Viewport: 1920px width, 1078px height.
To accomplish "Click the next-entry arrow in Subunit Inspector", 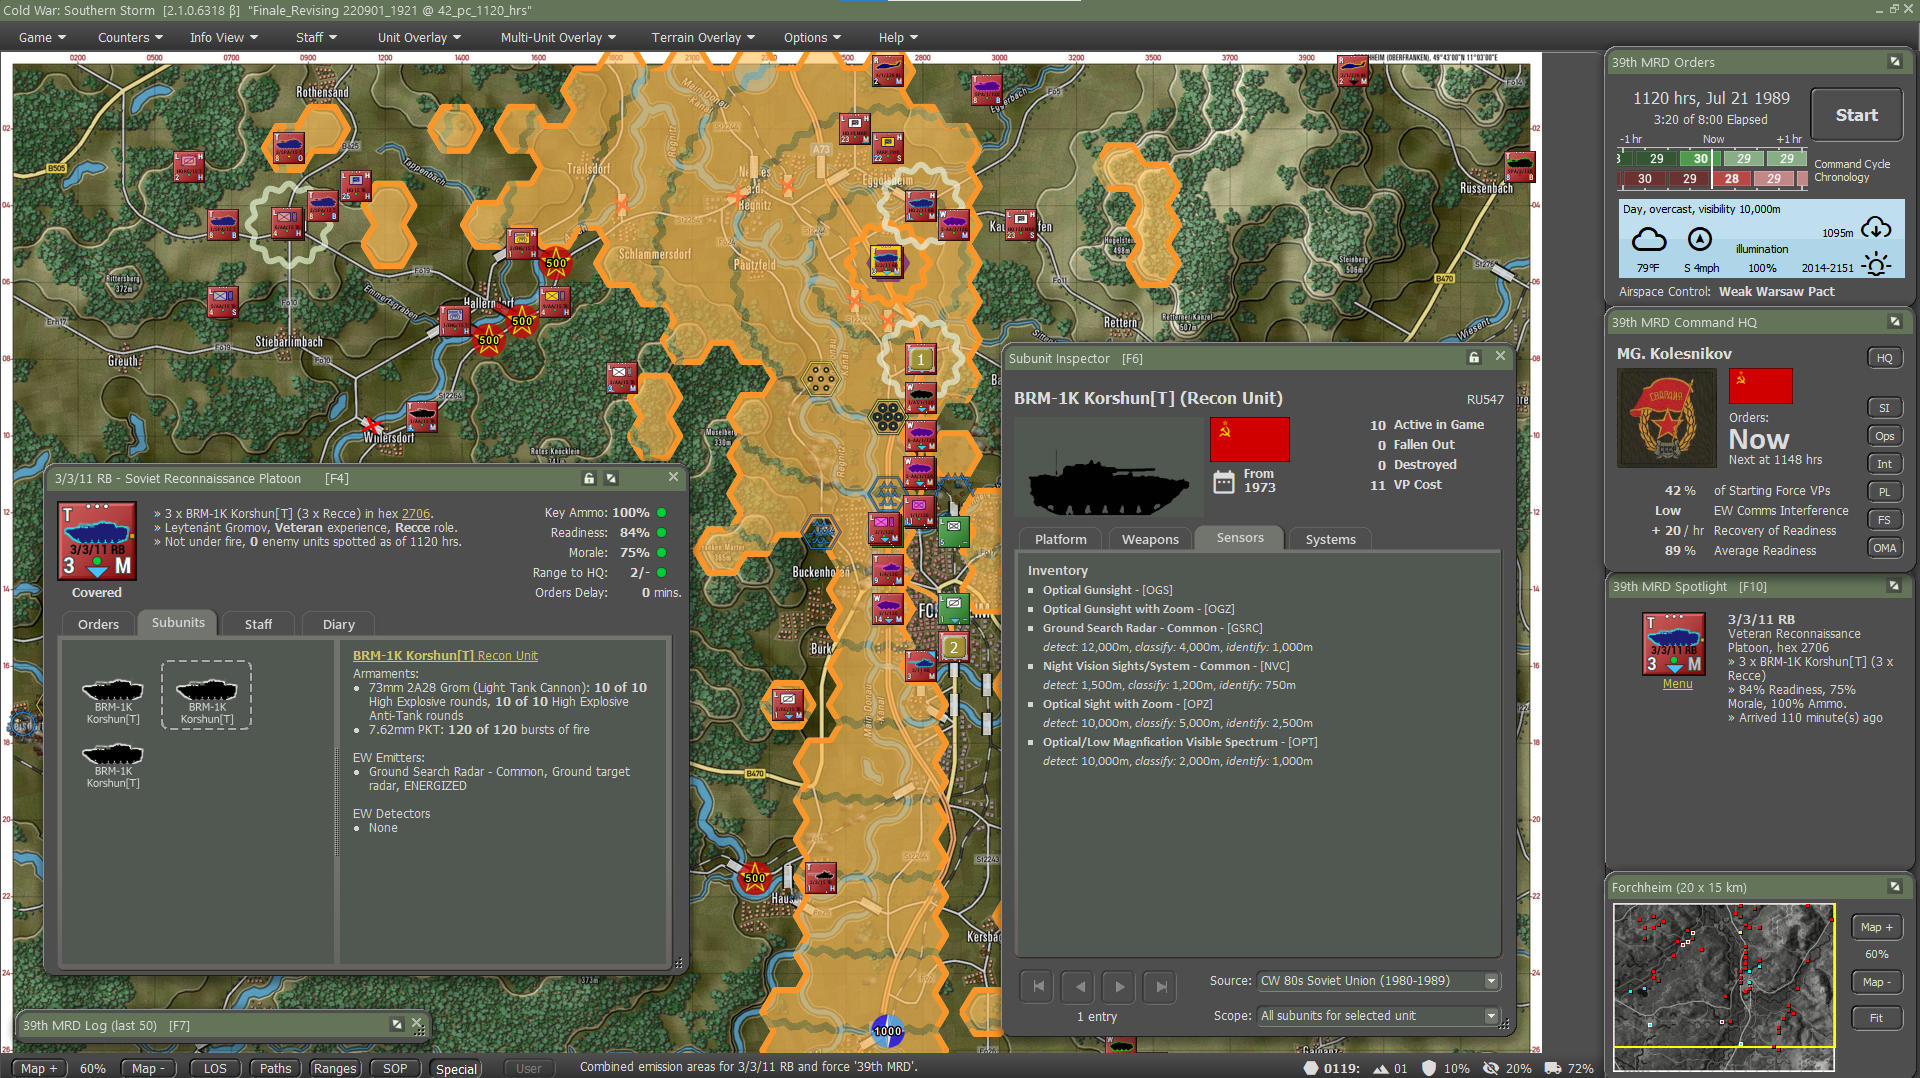I will click(1118, 986).
